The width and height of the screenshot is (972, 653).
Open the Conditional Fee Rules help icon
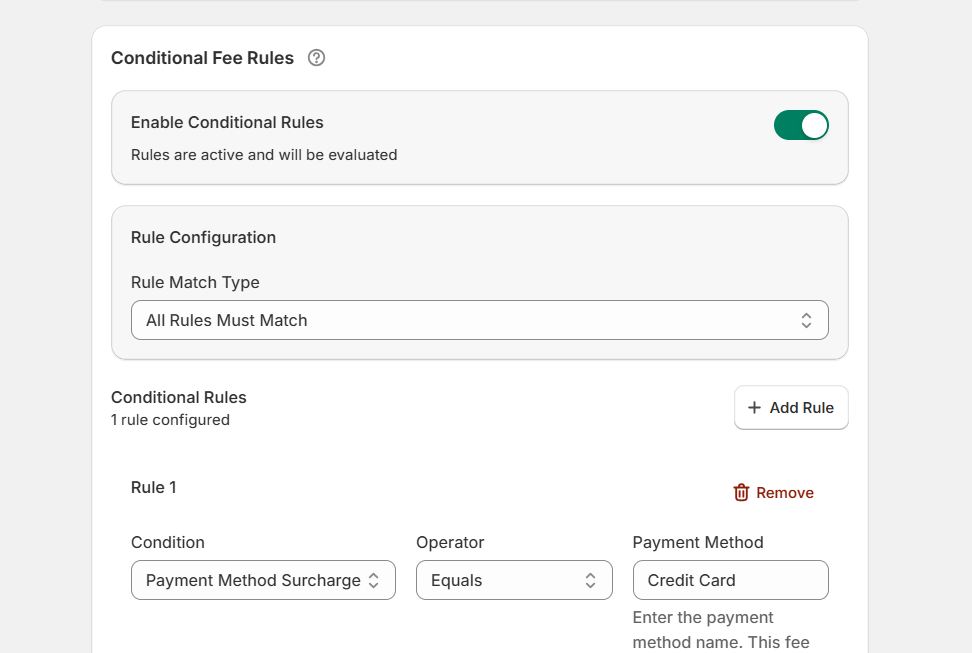point(316,58)
